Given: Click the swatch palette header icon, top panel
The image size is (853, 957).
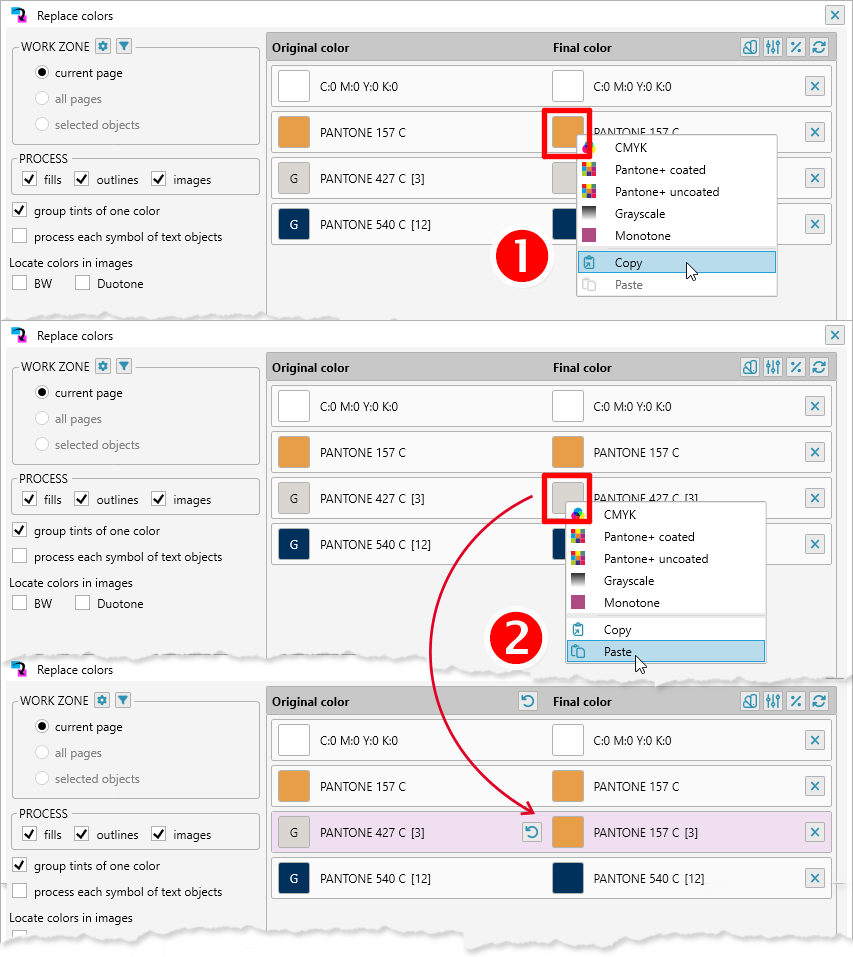Looking at the screenshot, I should (750, 47).
